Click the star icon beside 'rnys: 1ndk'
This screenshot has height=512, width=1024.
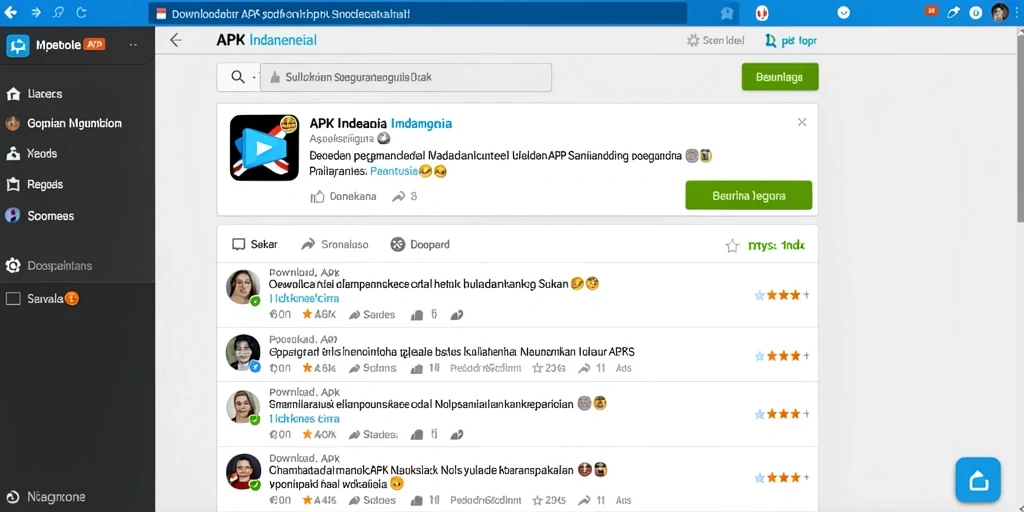point(732,246)
